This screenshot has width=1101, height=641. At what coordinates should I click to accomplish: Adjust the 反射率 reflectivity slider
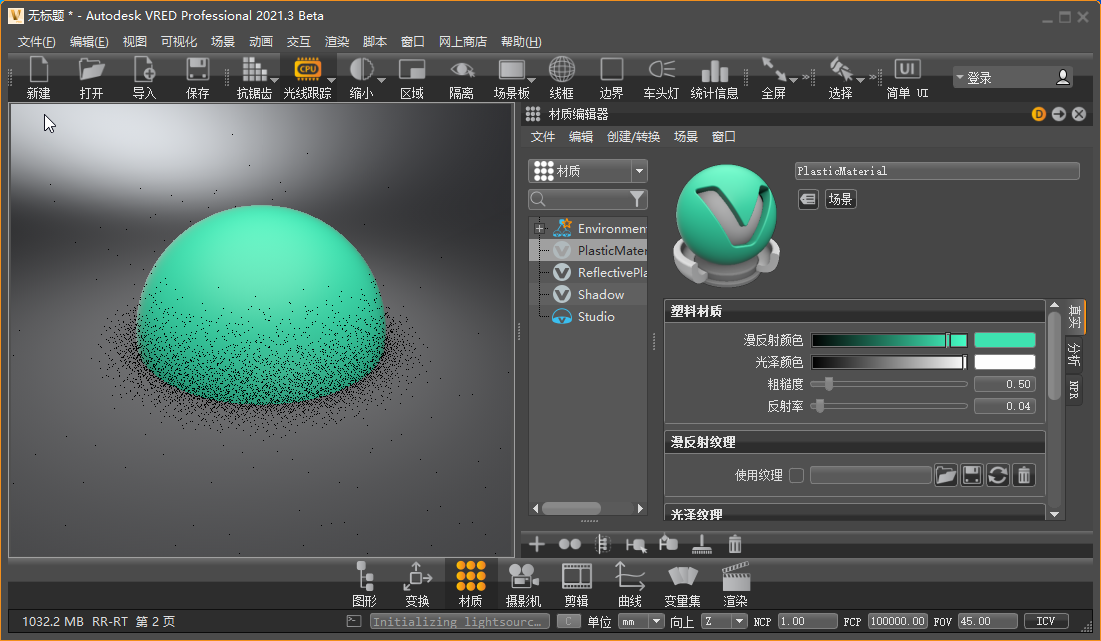pyautogui.click(x=889, y=406)
